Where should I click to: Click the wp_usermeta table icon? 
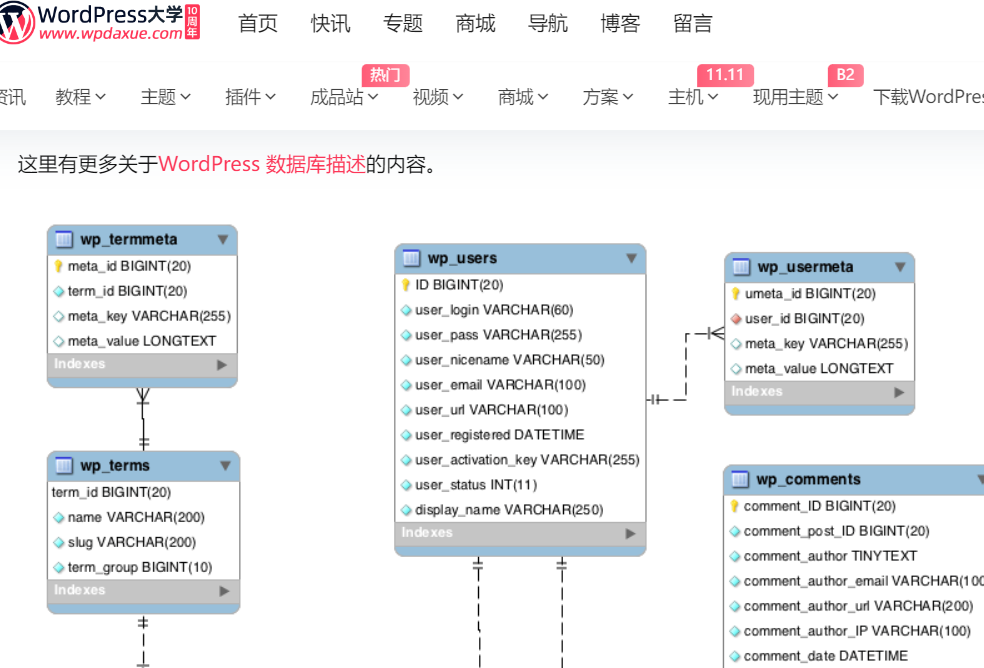741,267
